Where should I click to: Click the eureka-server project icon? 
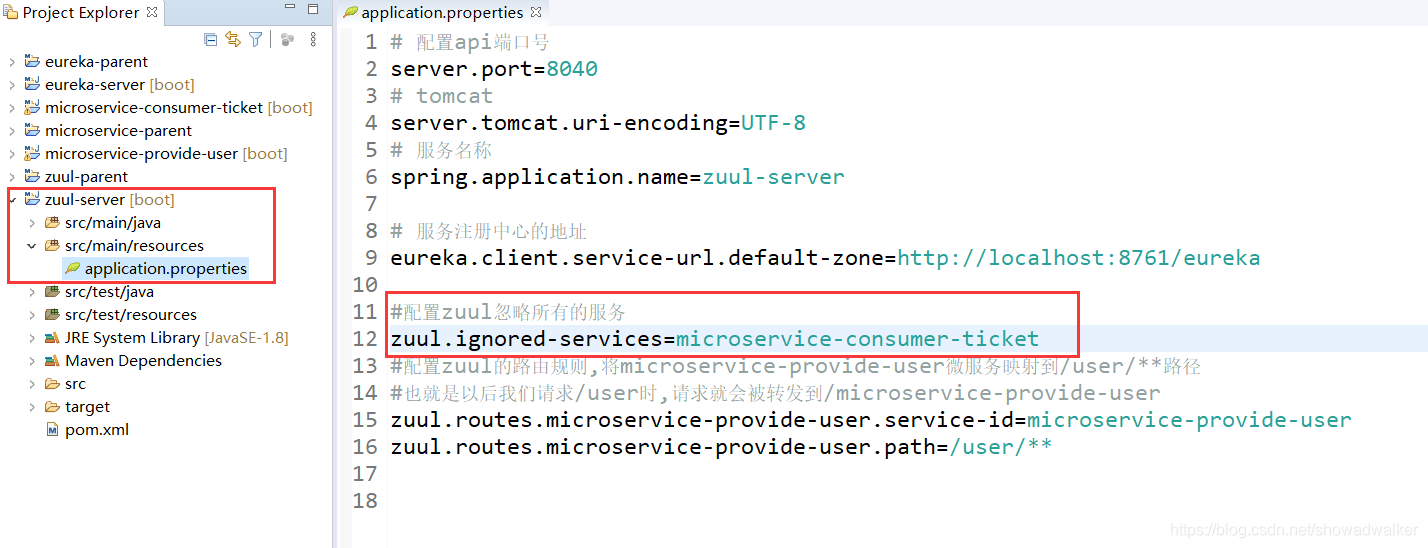tap(32, 84)
